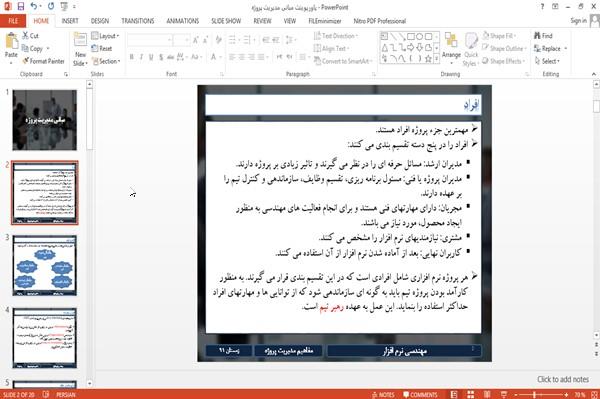The width and height of the screenshot is (600, 399).
Task: Toggle text shadow
Action: 161,57
